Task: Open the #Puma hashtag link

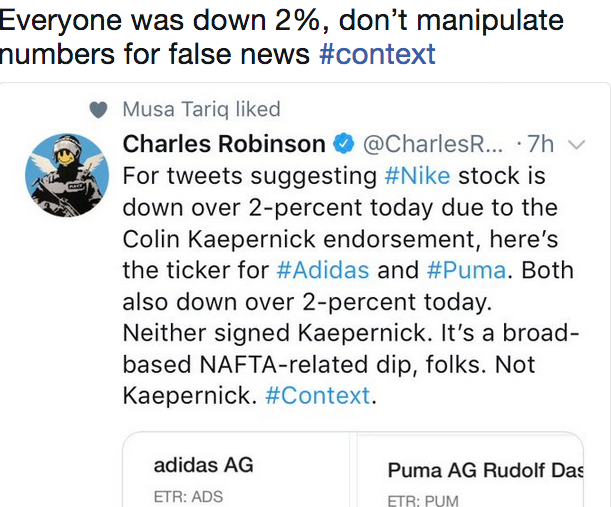Action: [x=466, y=269]
